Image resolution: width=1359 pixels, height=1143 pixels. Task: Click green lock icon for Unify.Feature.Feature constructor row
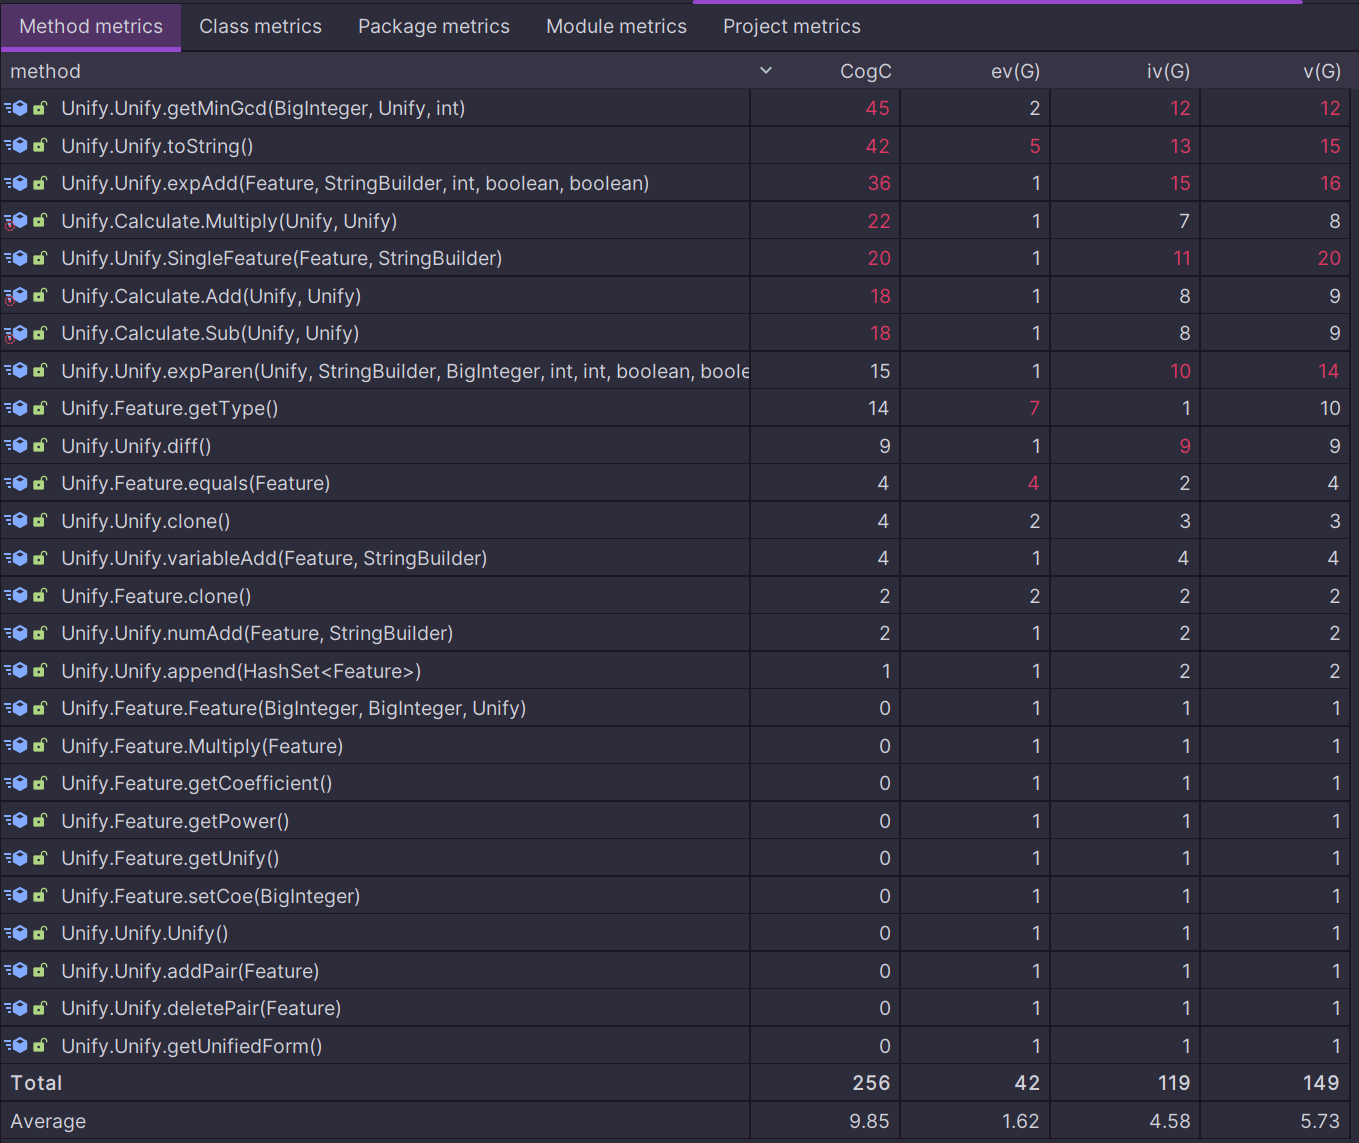tap(40, 708)
